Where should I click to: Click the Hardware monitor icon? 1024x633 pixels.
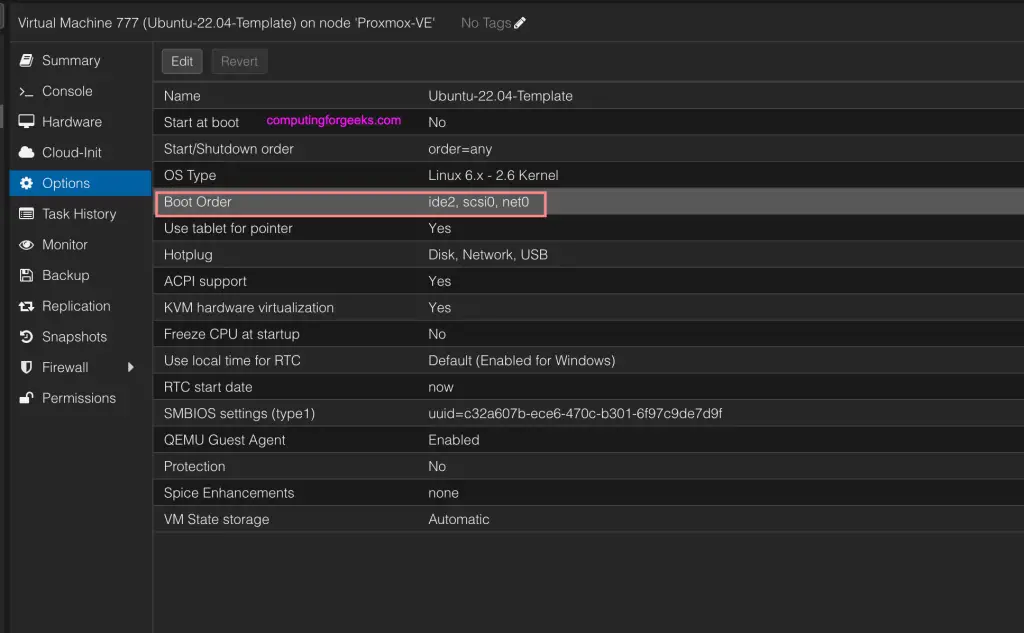pos(26,122)
